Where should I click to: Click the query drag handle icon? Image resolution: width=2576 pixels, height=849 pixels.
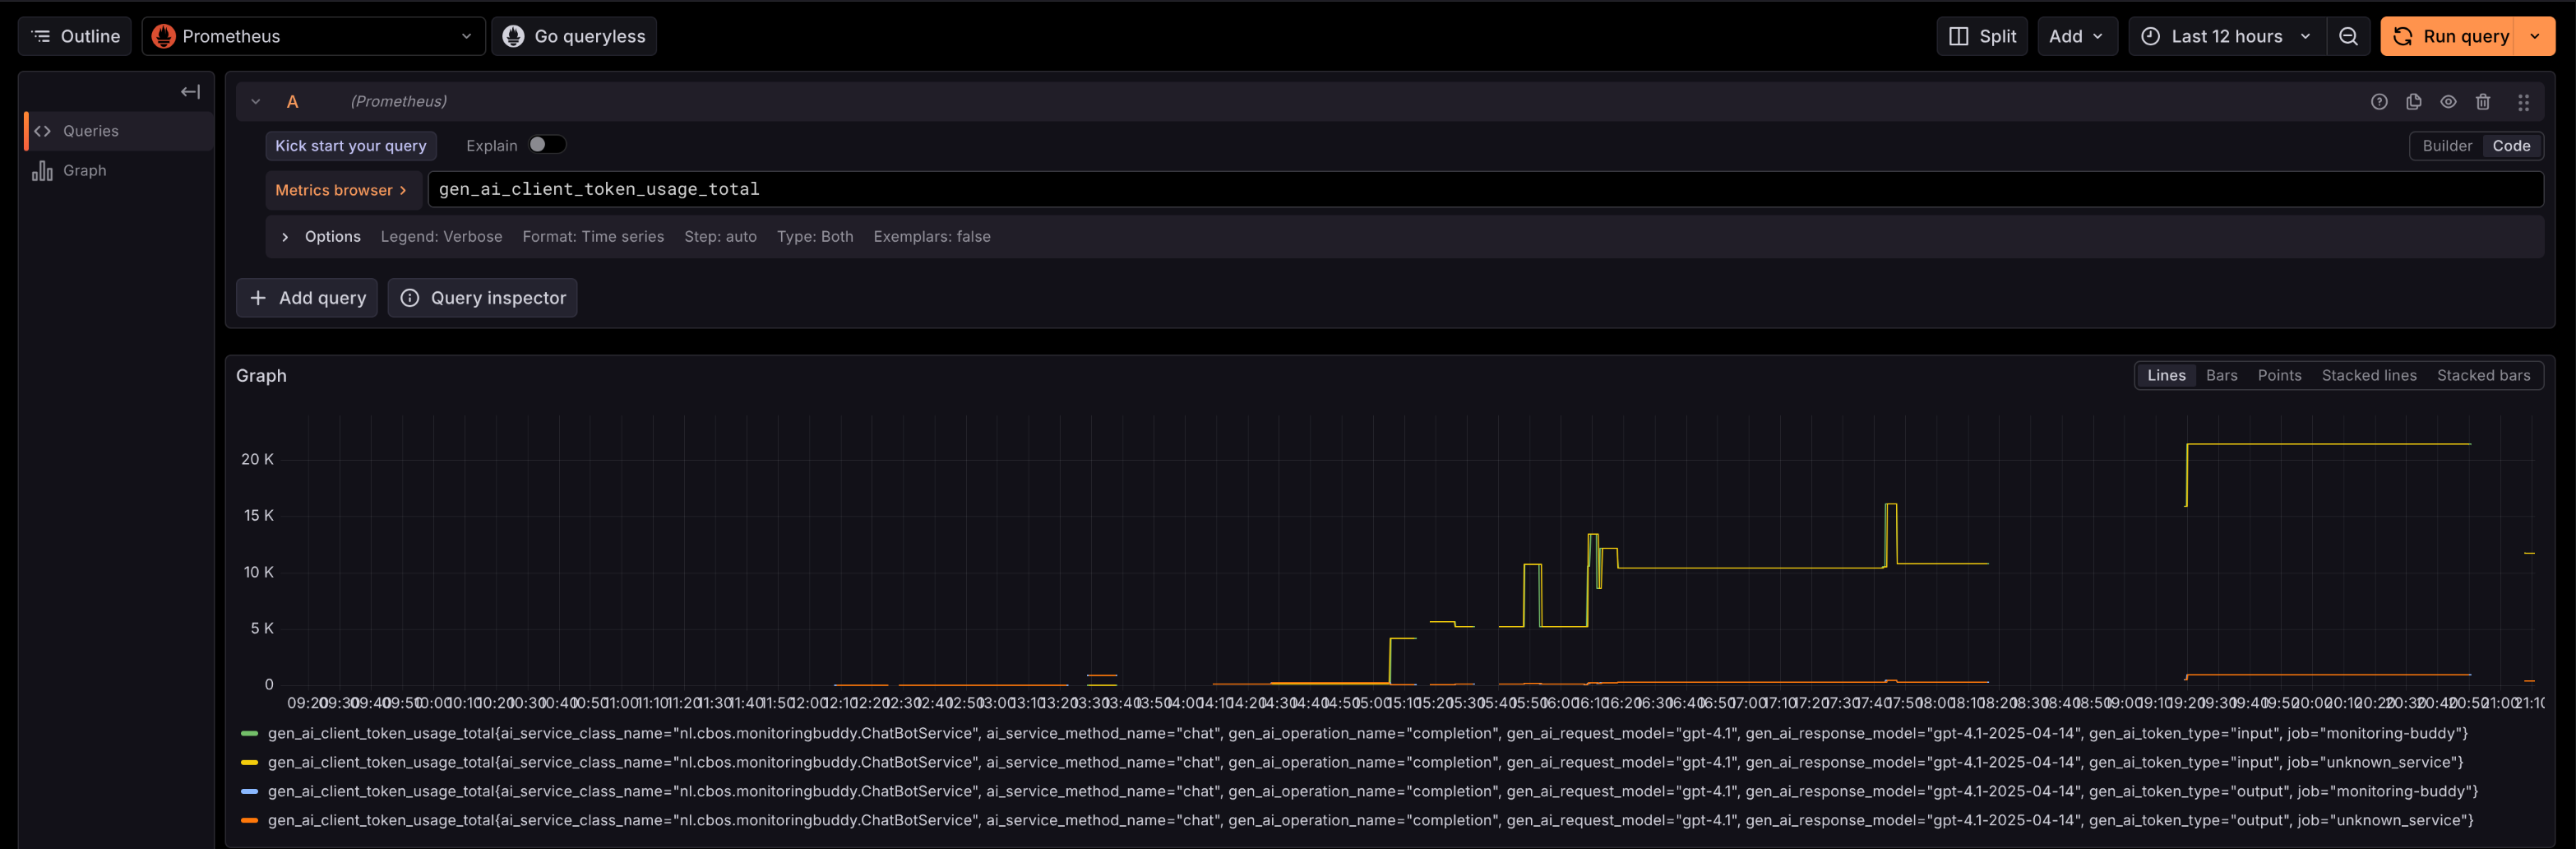point(2523,102)
